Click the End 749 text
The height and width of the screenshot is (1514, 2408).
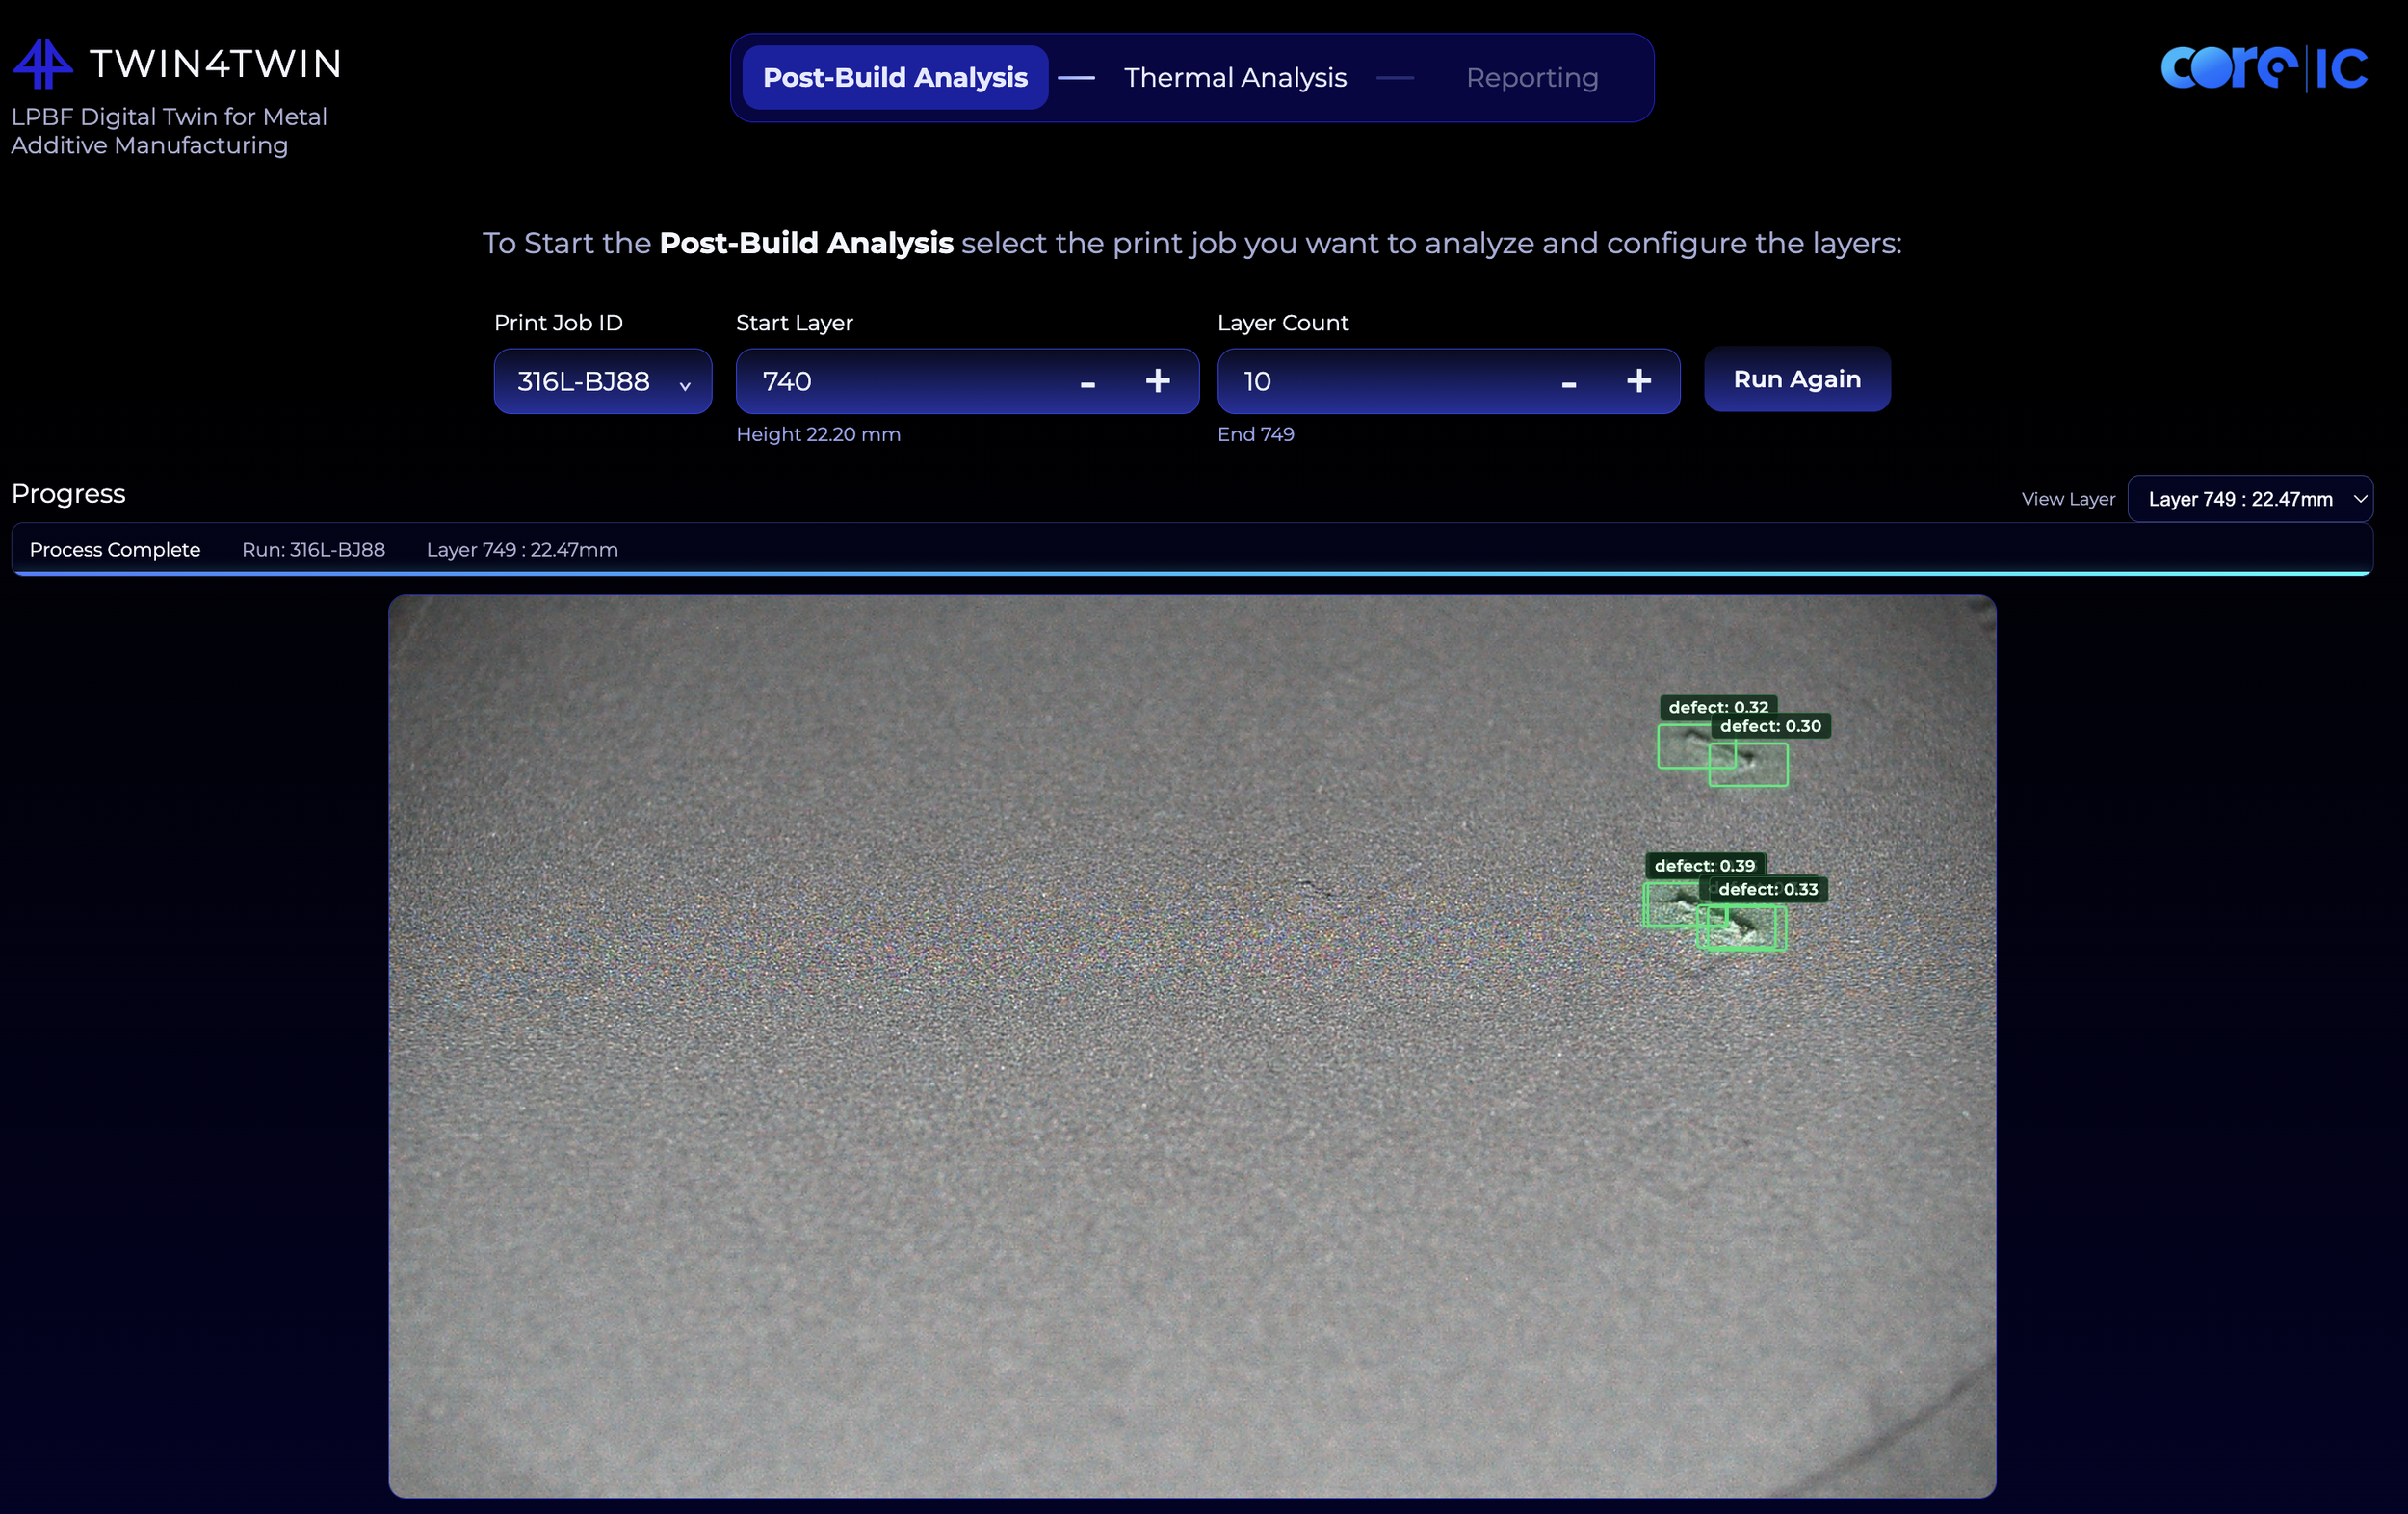tap(1255, 434)
